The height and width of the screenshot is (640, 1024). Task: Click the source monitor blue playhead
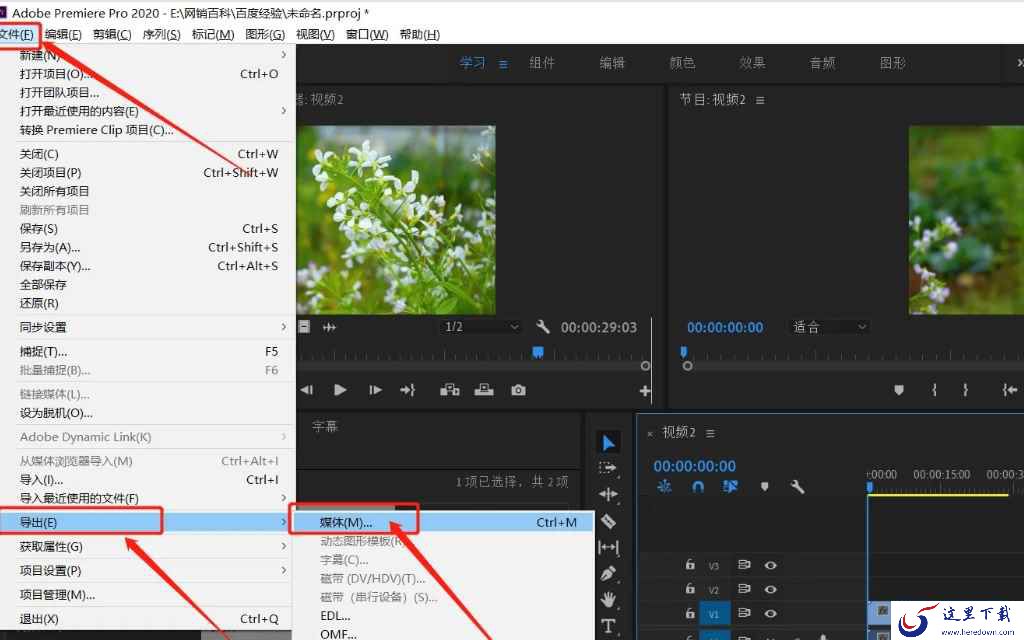click(538, 352)
